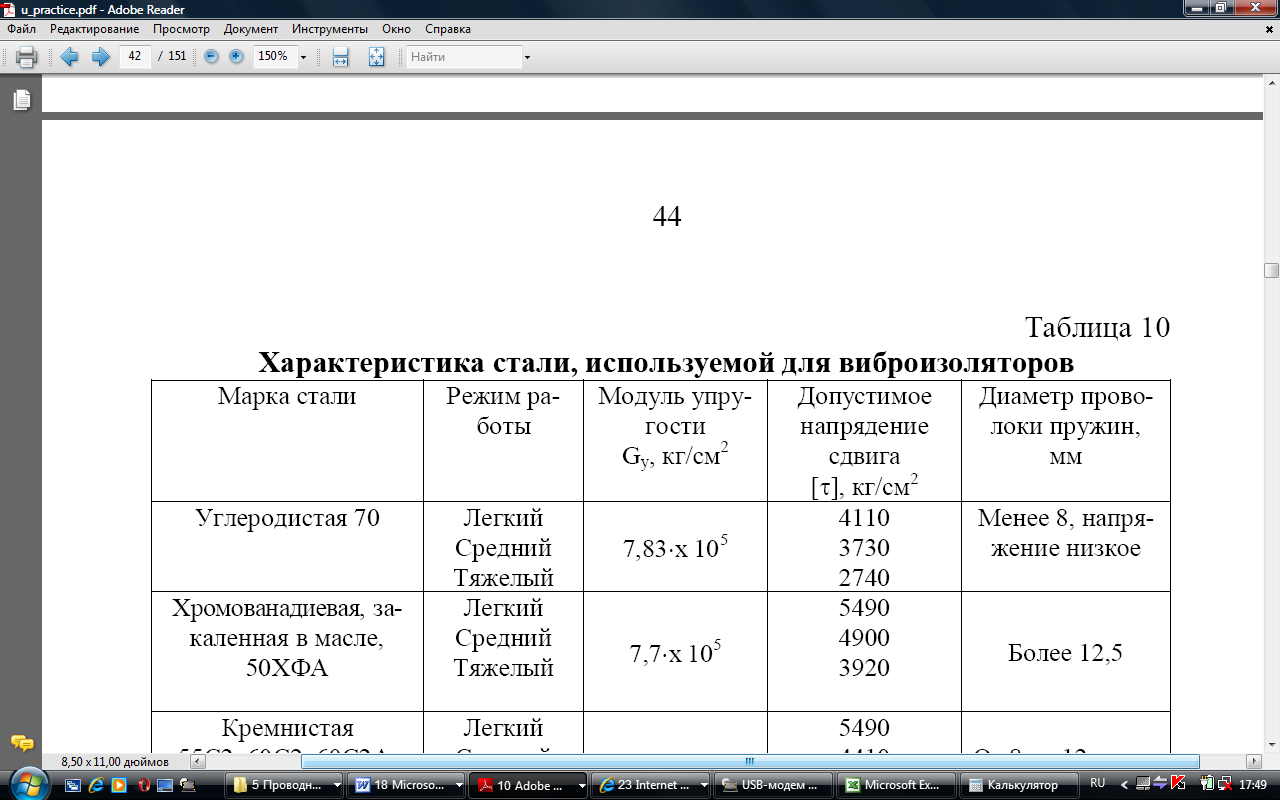Open the 23 Internet Explorer taskbar group
This screenshot has width=1280, height=800.
click(x=650, y=785)
